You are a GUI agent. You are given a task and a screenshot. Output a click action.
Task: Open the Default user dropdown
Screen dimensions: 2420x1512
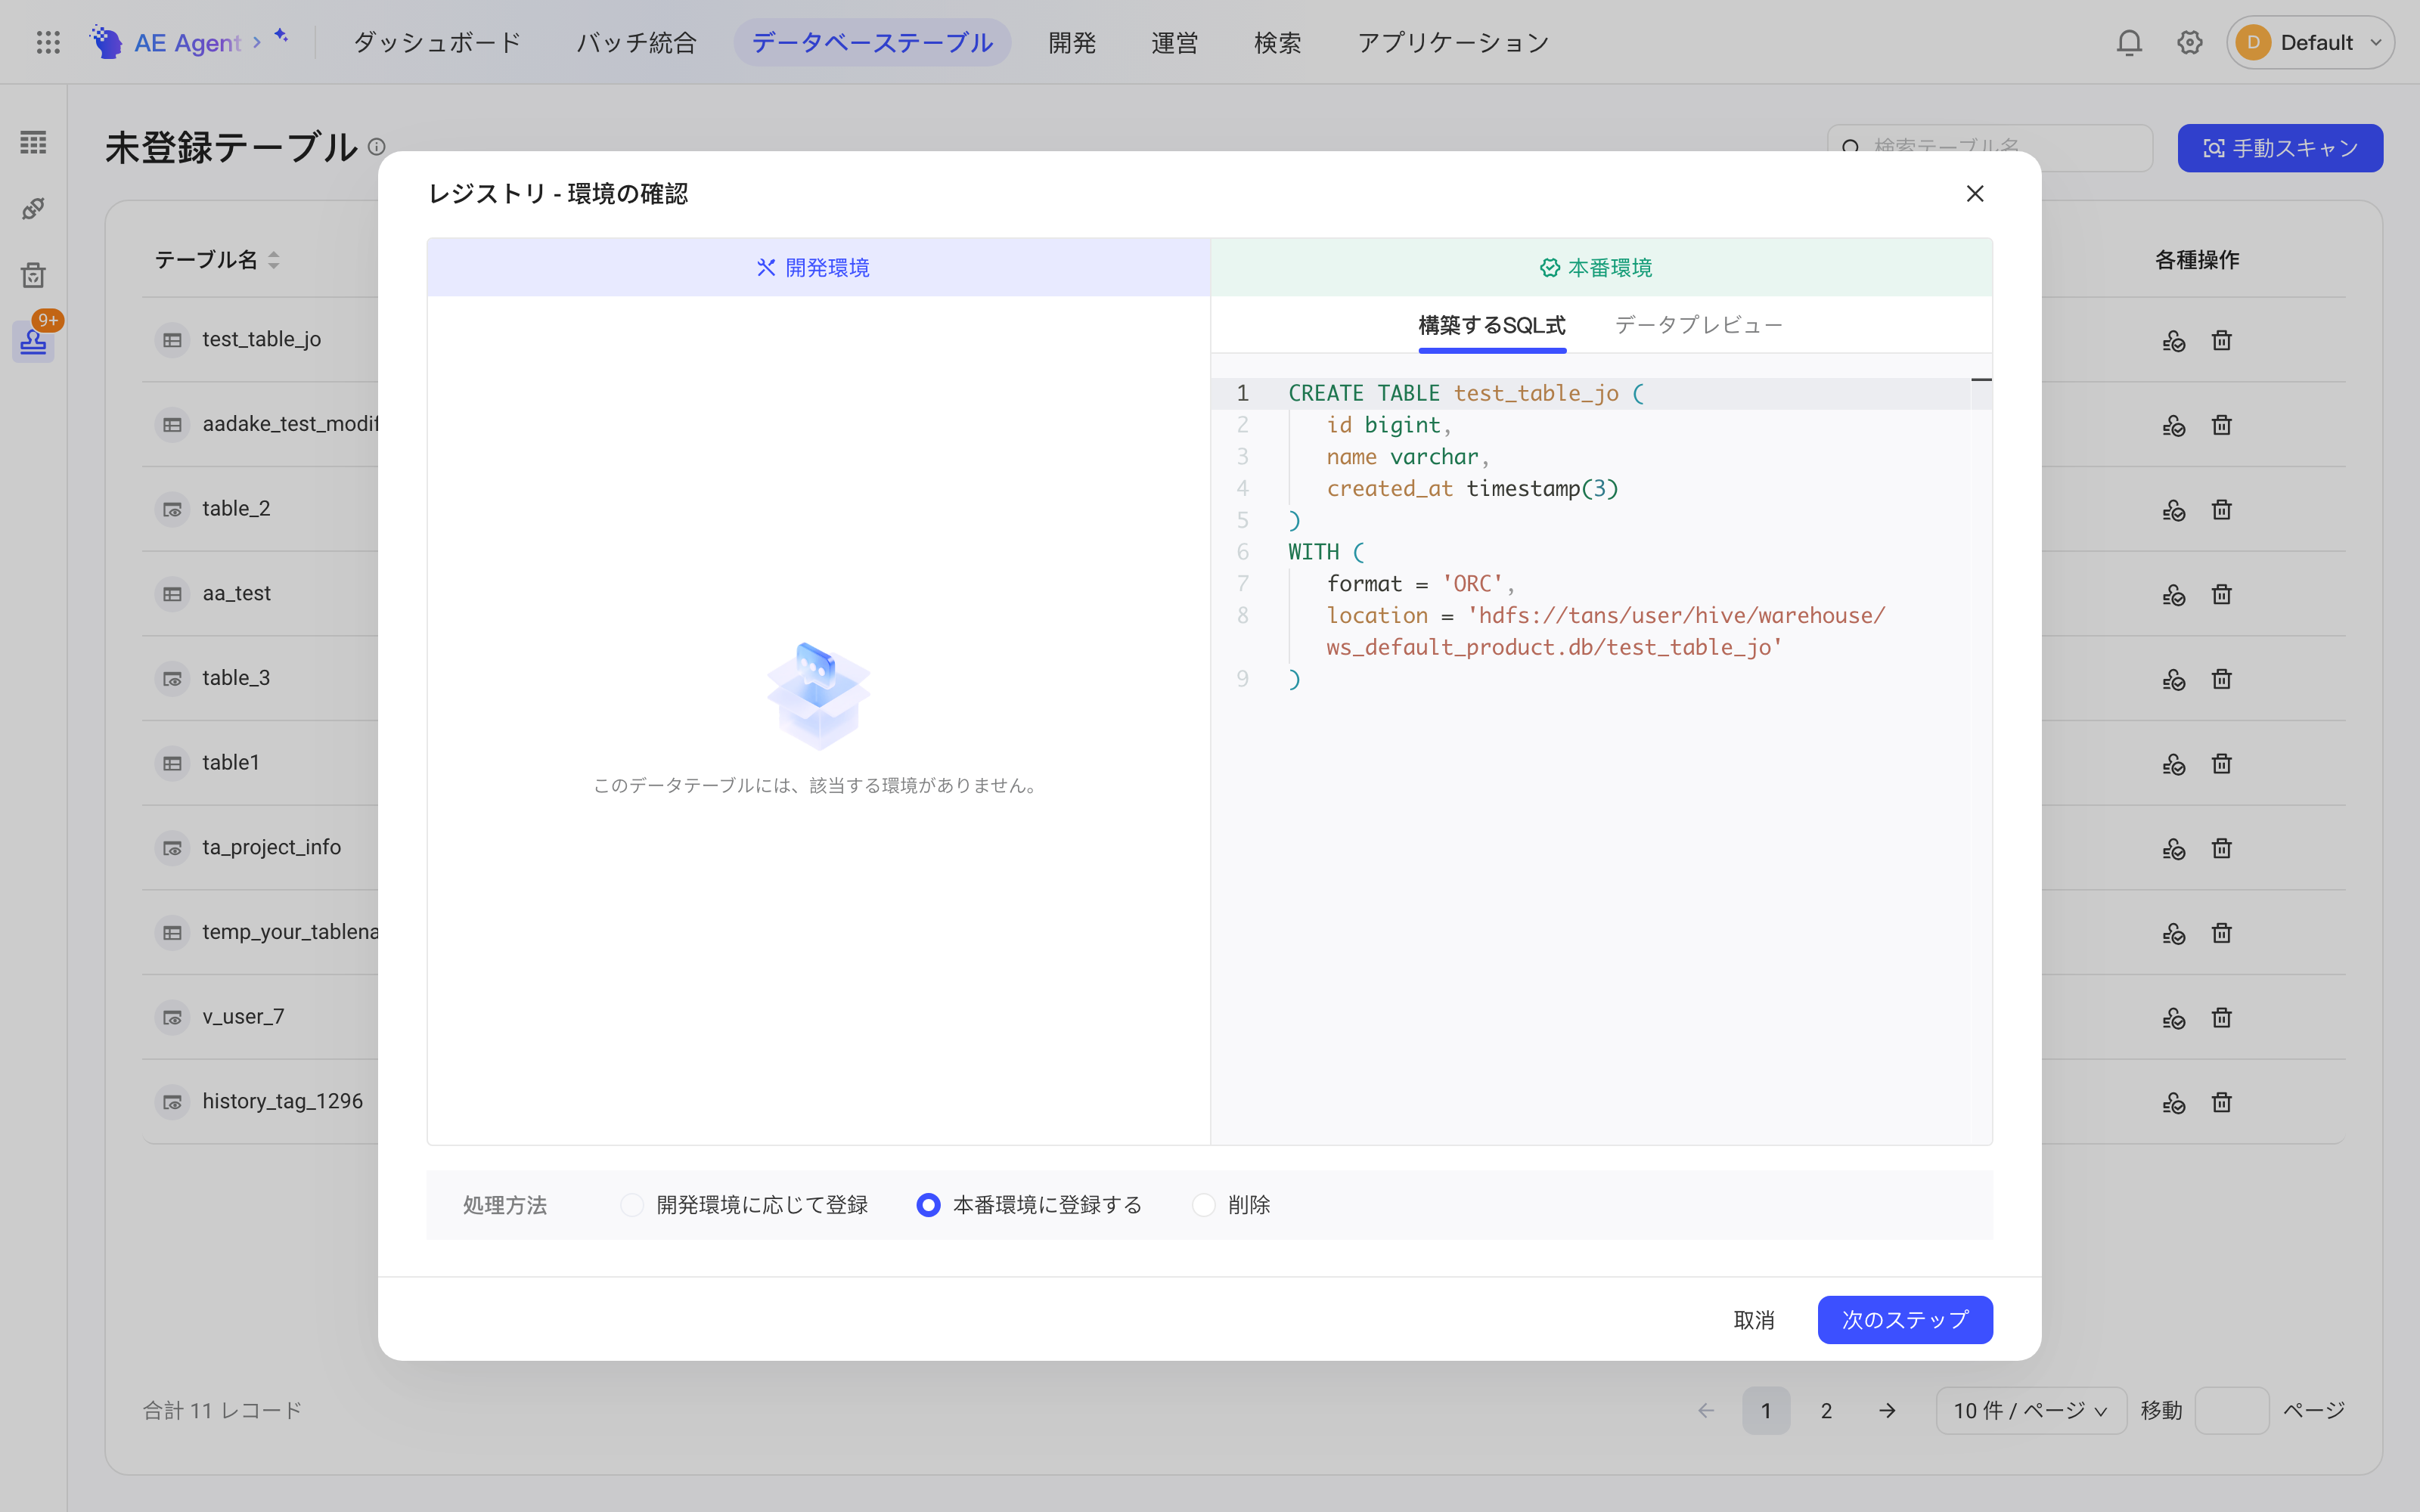pyautogui.click(x=2310, y=42)
